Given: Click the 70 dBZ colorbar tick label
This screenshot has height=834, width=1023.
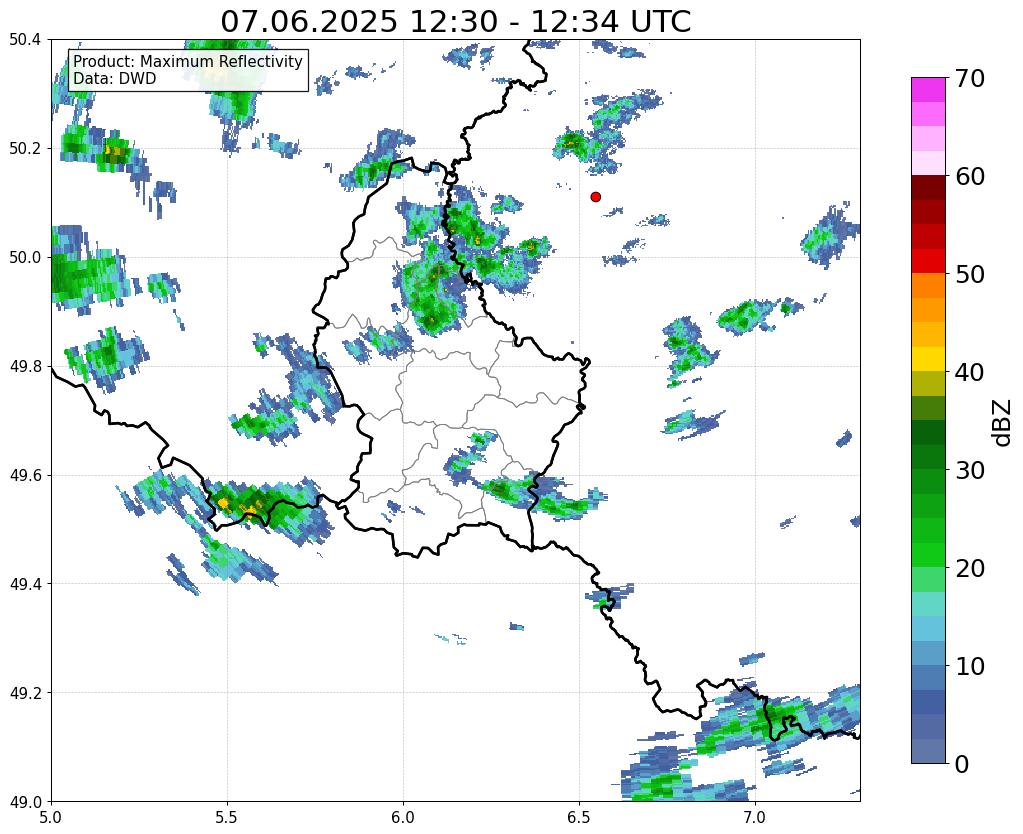Looking at the screenshot, I should (x=968, y=78).
